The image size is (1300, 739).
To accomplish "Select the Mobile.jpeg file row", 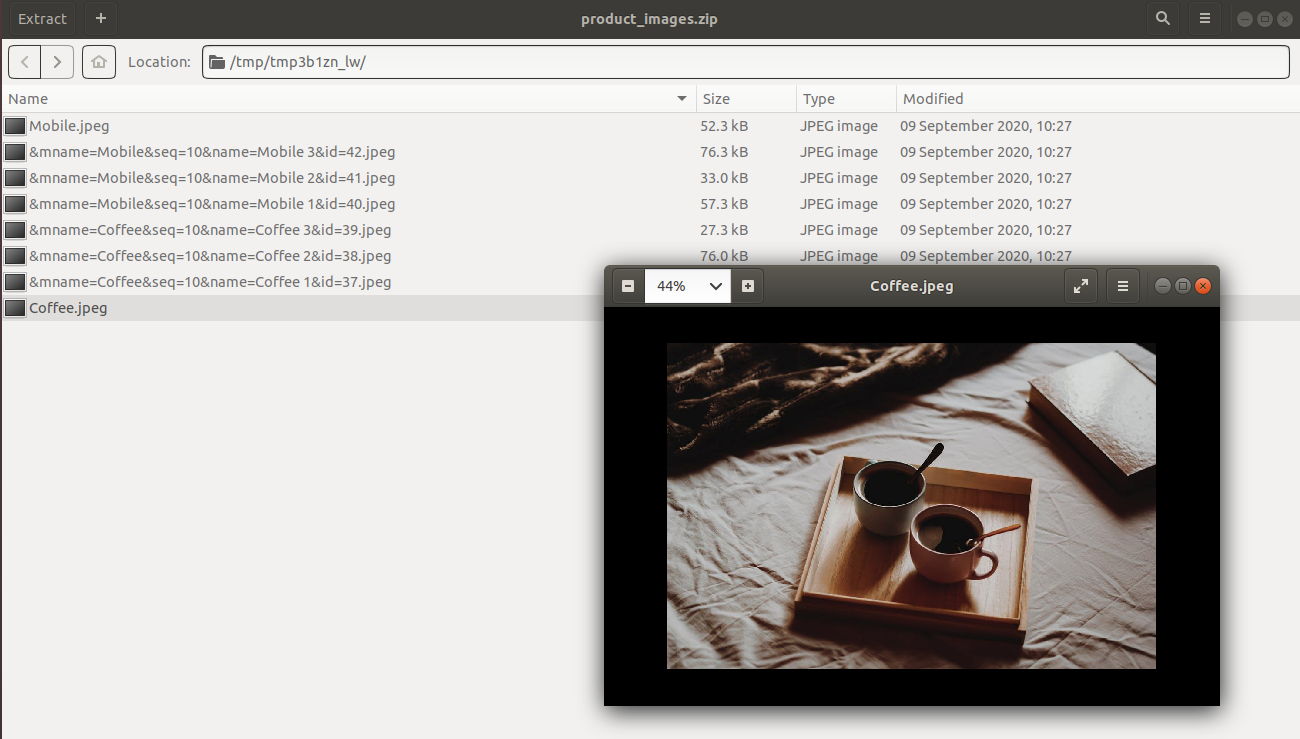I will tap(650, 126).
